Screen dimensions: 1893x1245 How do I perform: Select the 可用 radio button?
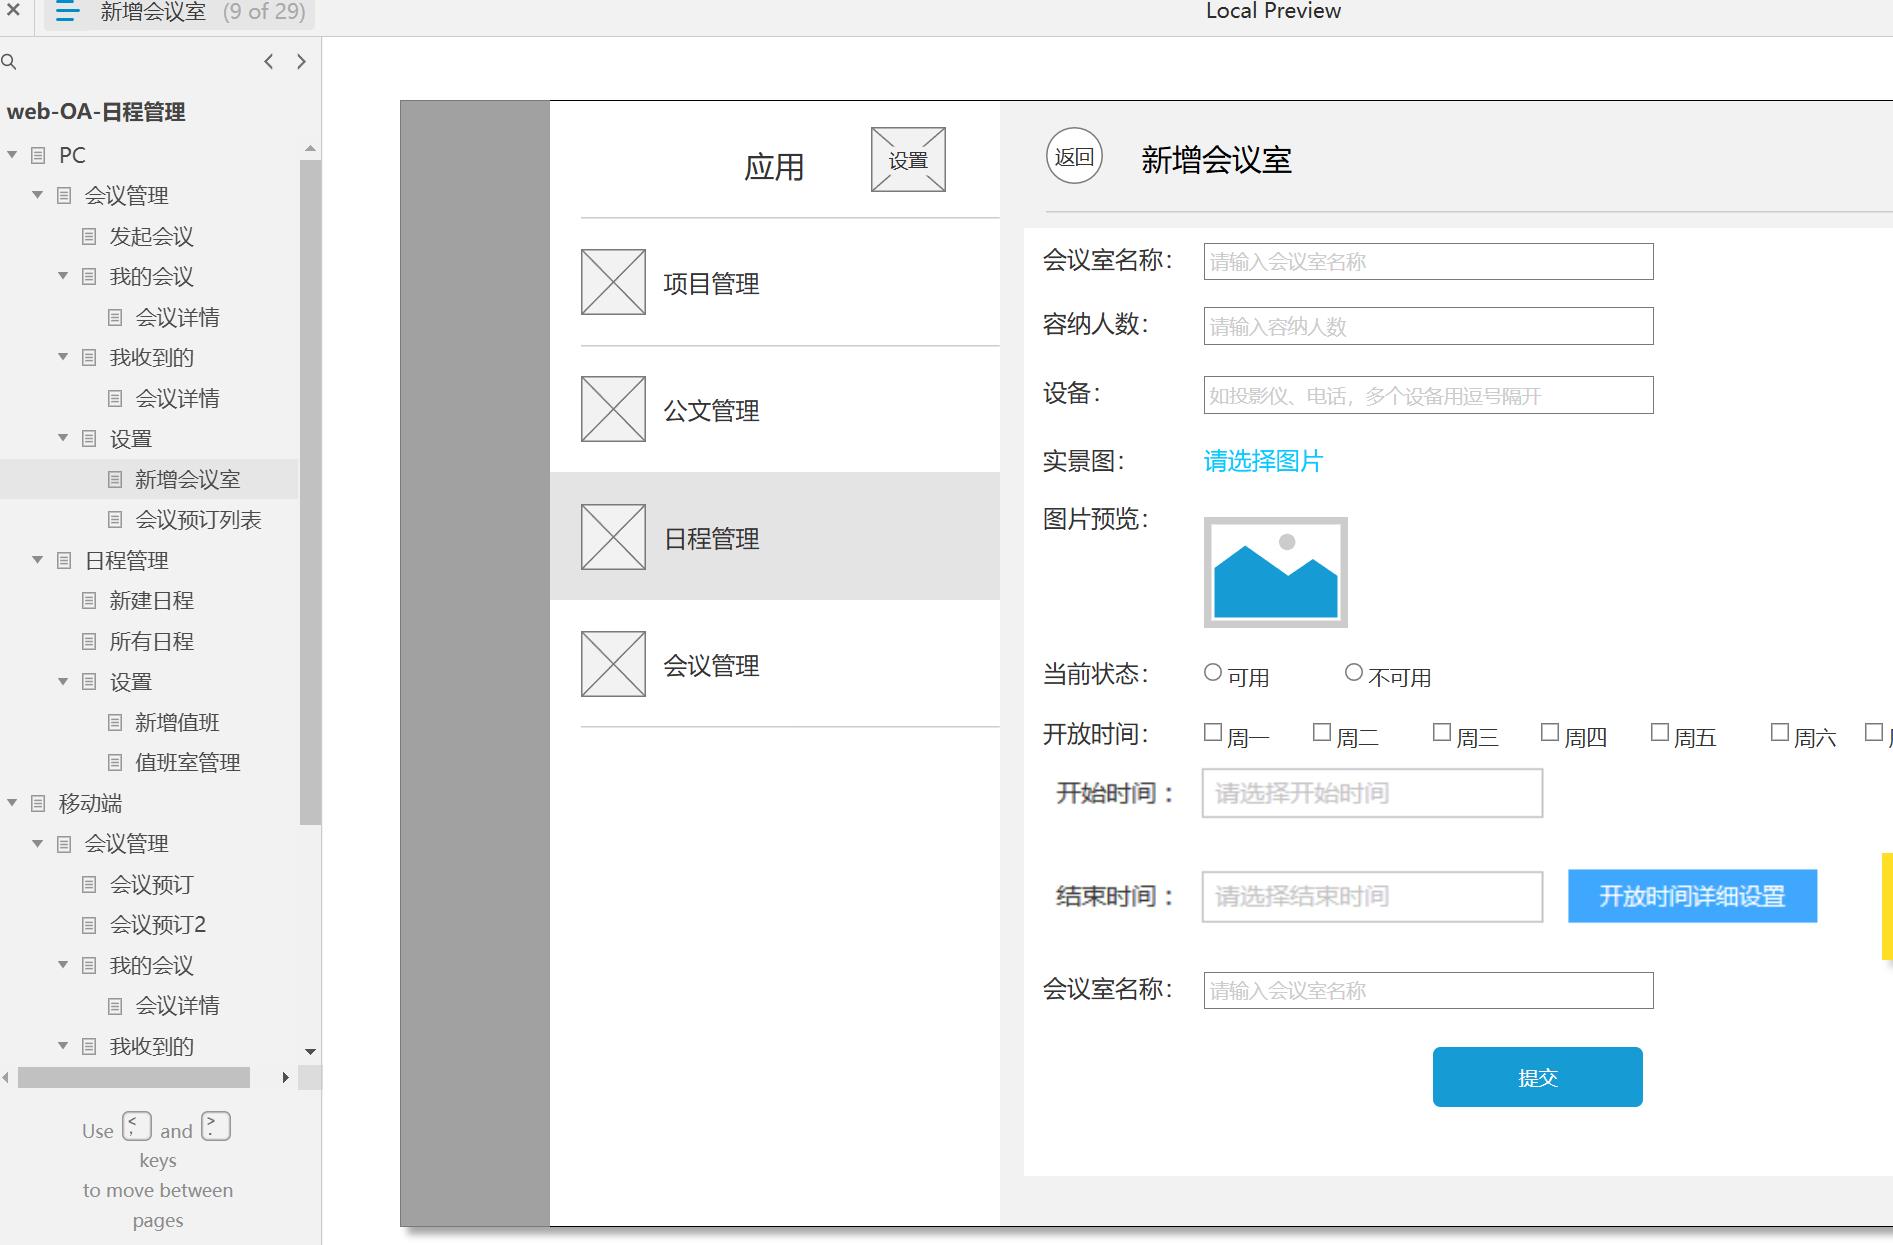tap(1213, 673)
